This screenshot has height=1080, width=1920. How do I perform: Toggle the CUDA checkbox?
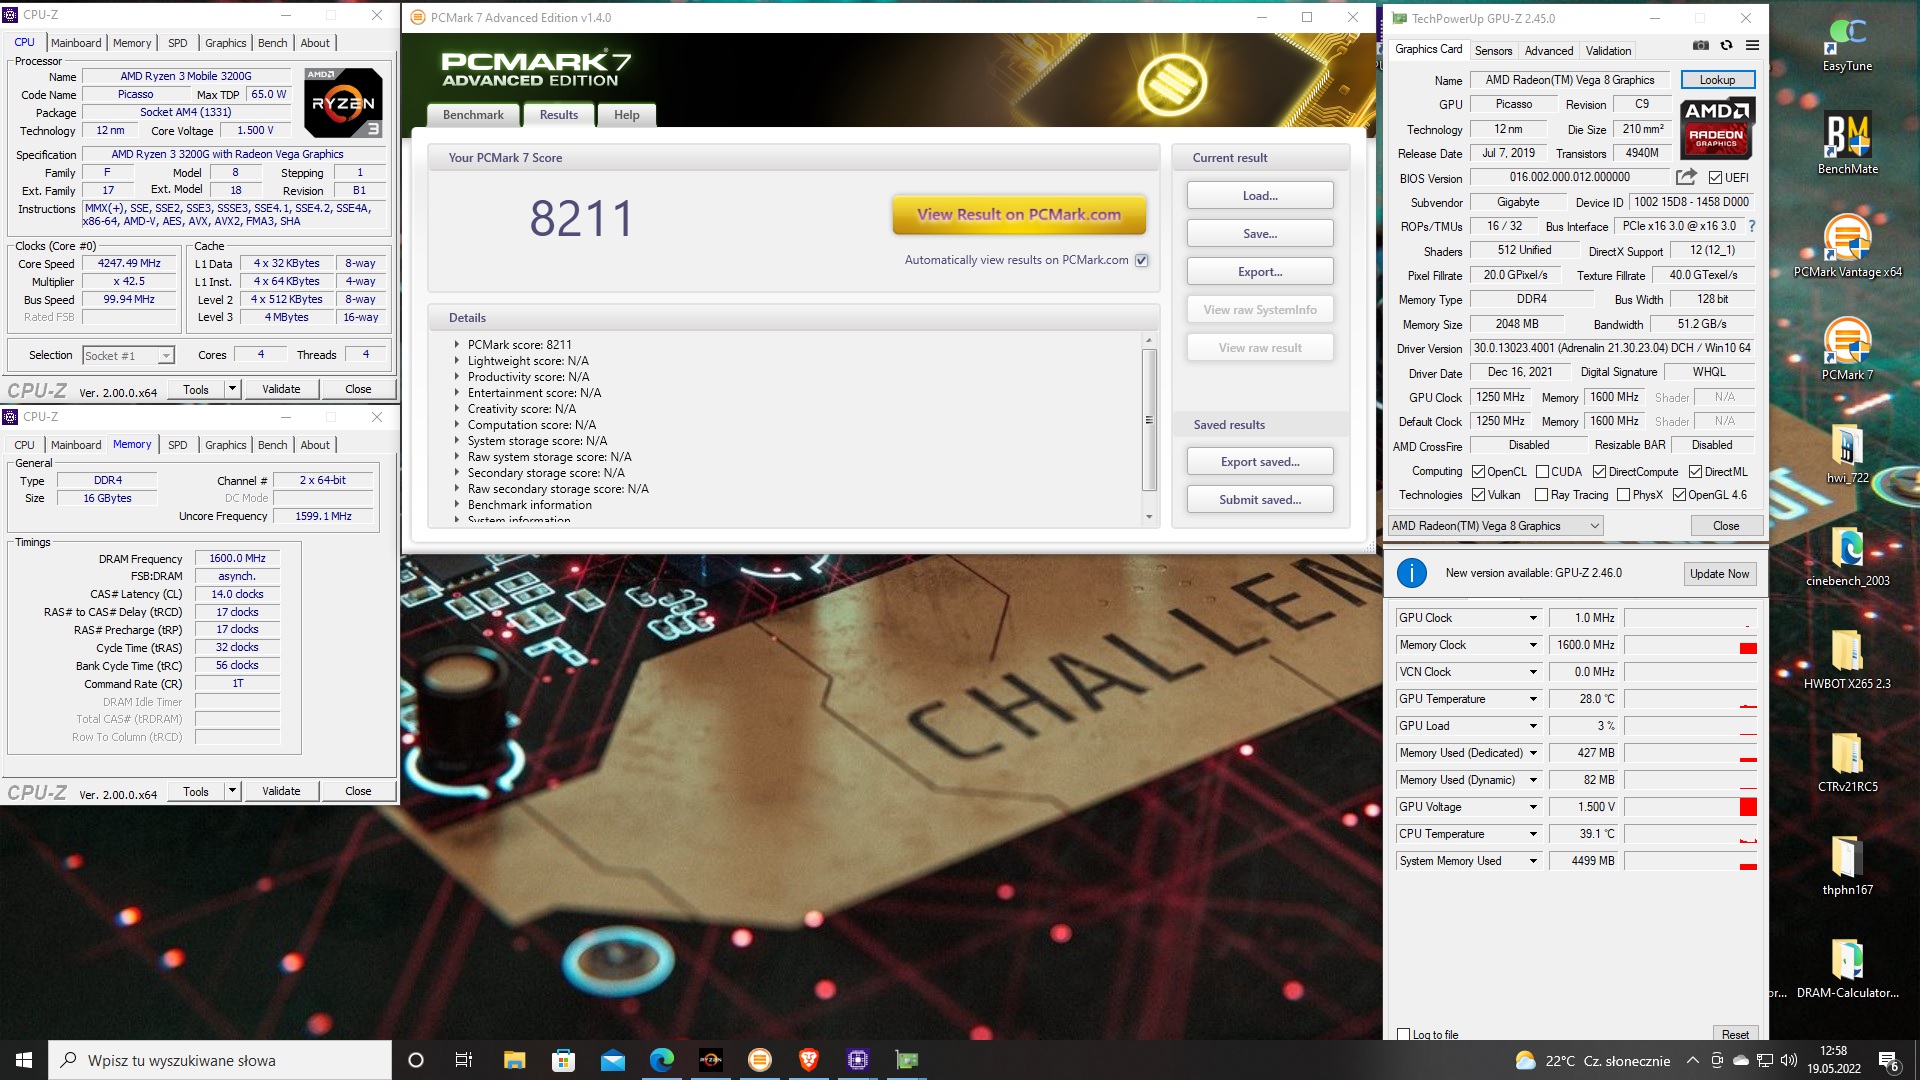1542,472
